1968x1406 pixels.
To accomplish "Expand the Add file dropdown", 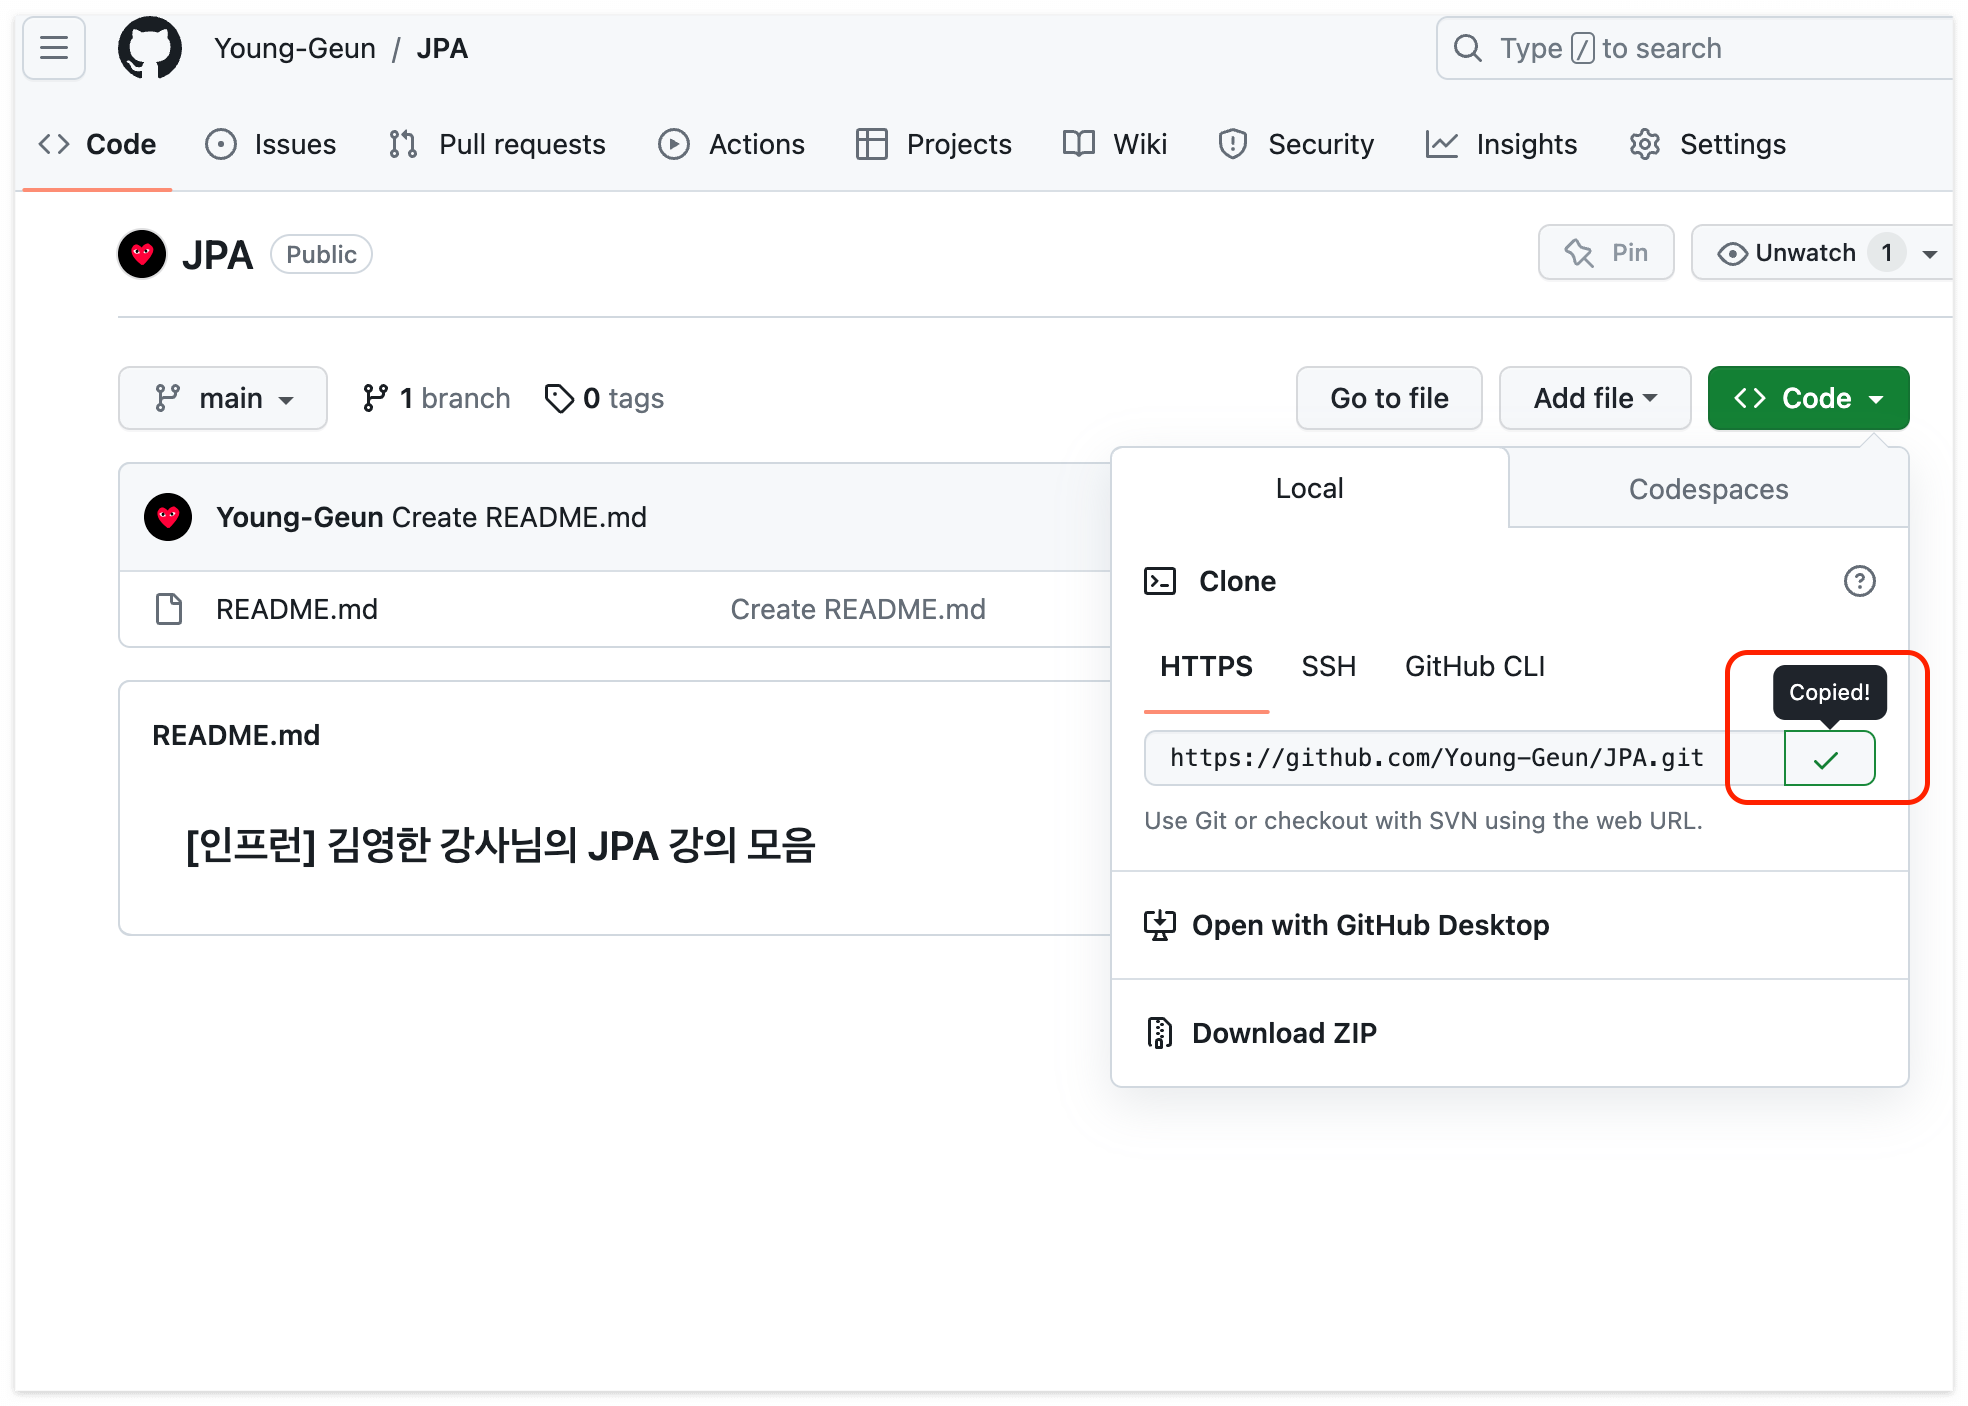I will pyautogui.click(x=1595, y=398).
